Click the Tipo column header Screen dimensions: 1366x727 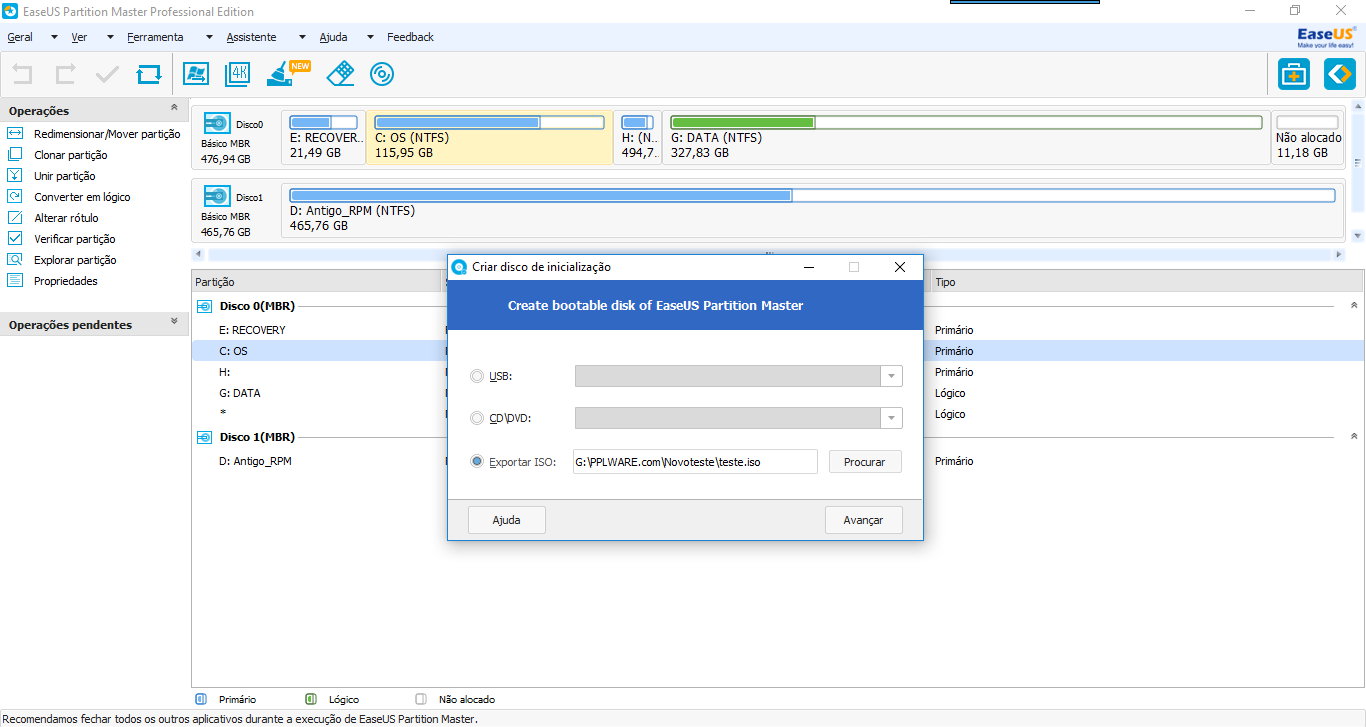[x=1147, y=282]
